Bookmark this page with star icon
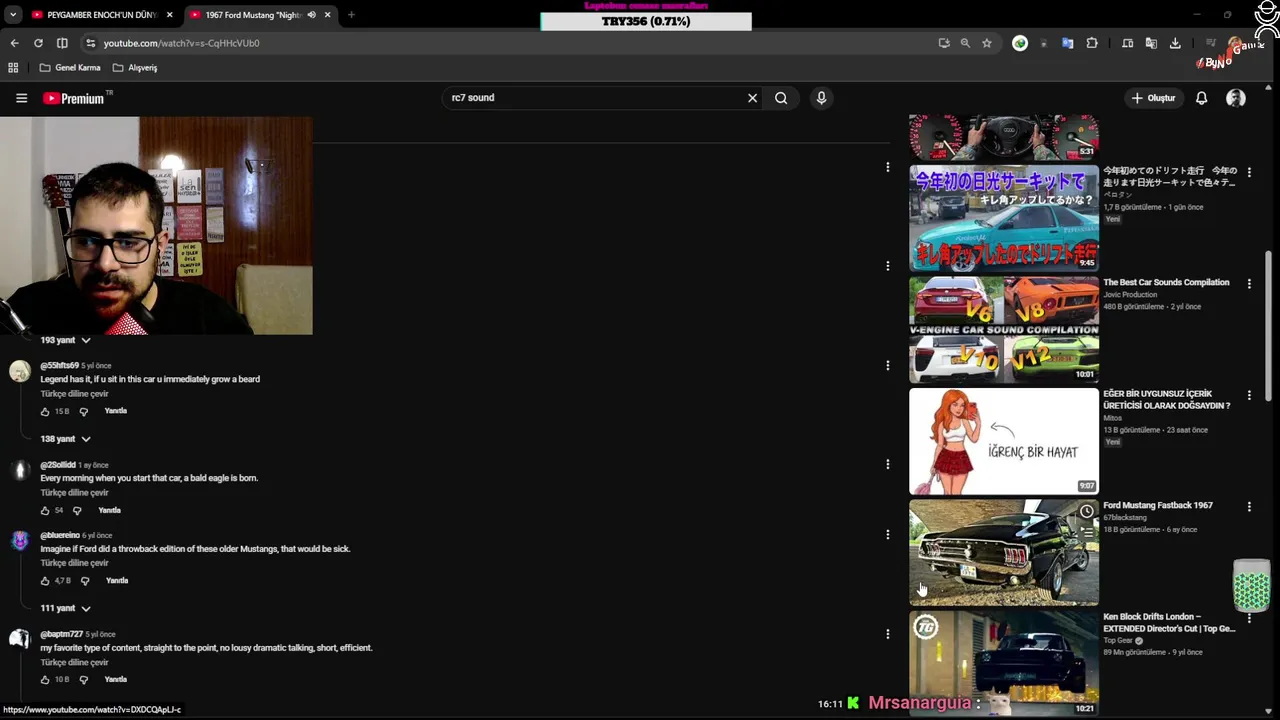 987,43
